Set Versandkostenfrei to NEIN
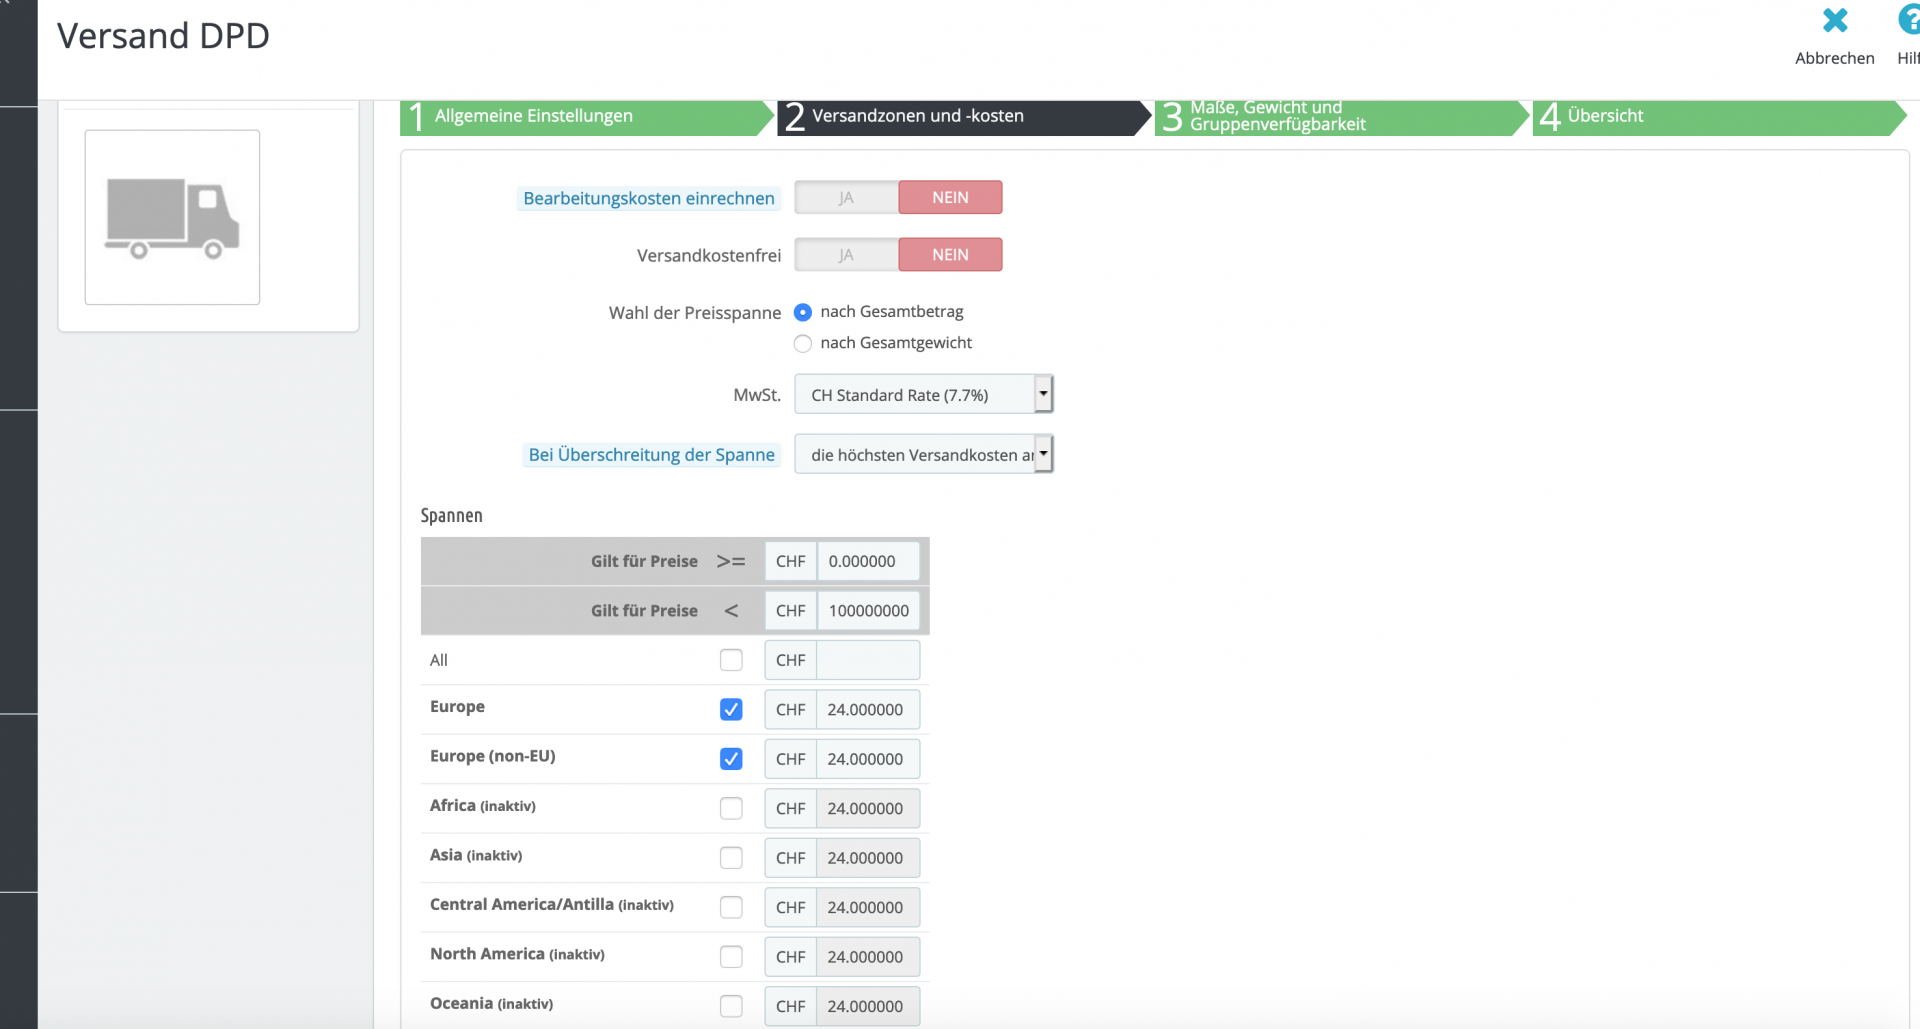 point(950,255)
